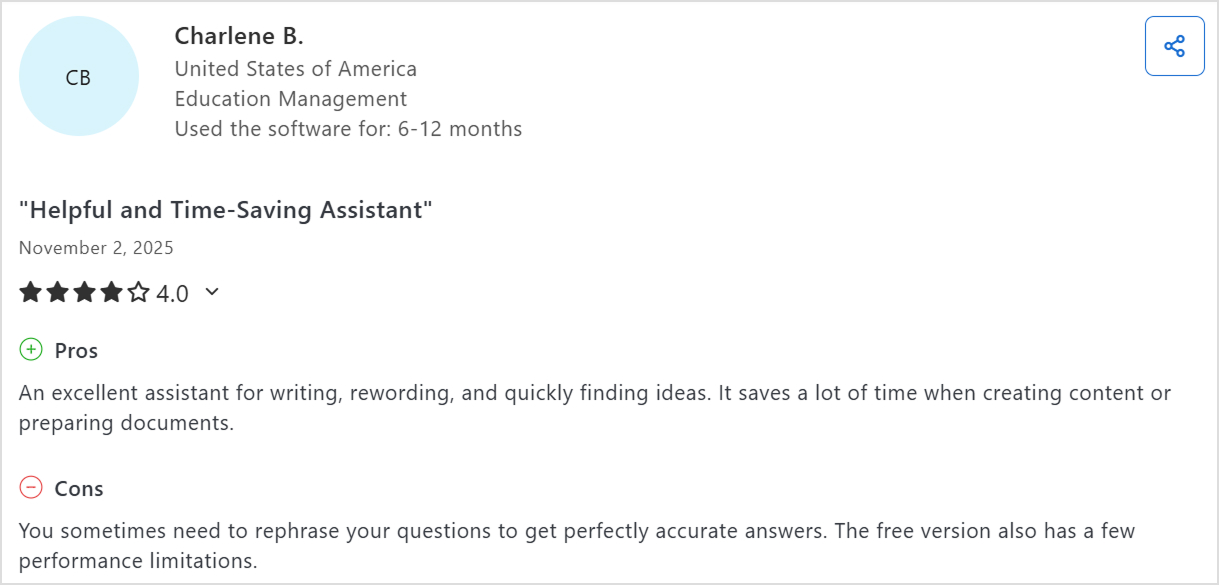Click the Education Management industry text
1219x585 pixels.
290,99
